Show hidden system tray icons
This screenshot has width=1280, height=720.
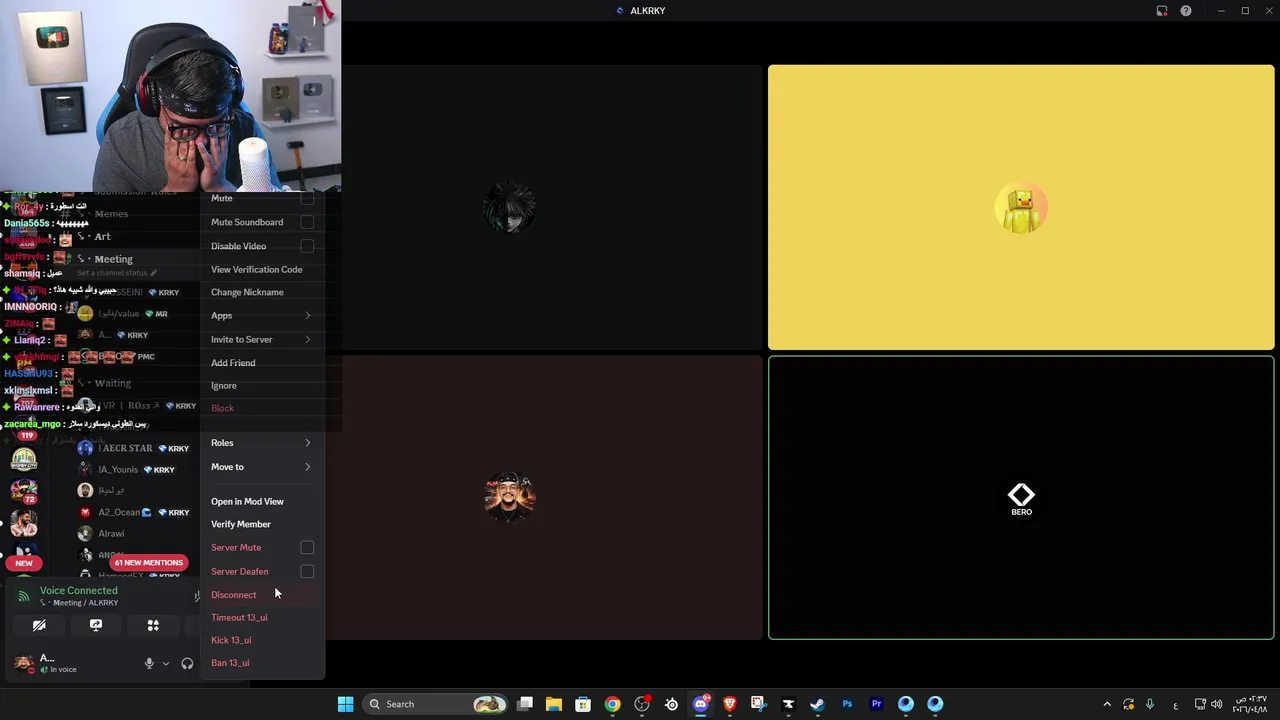(1107, 704)
